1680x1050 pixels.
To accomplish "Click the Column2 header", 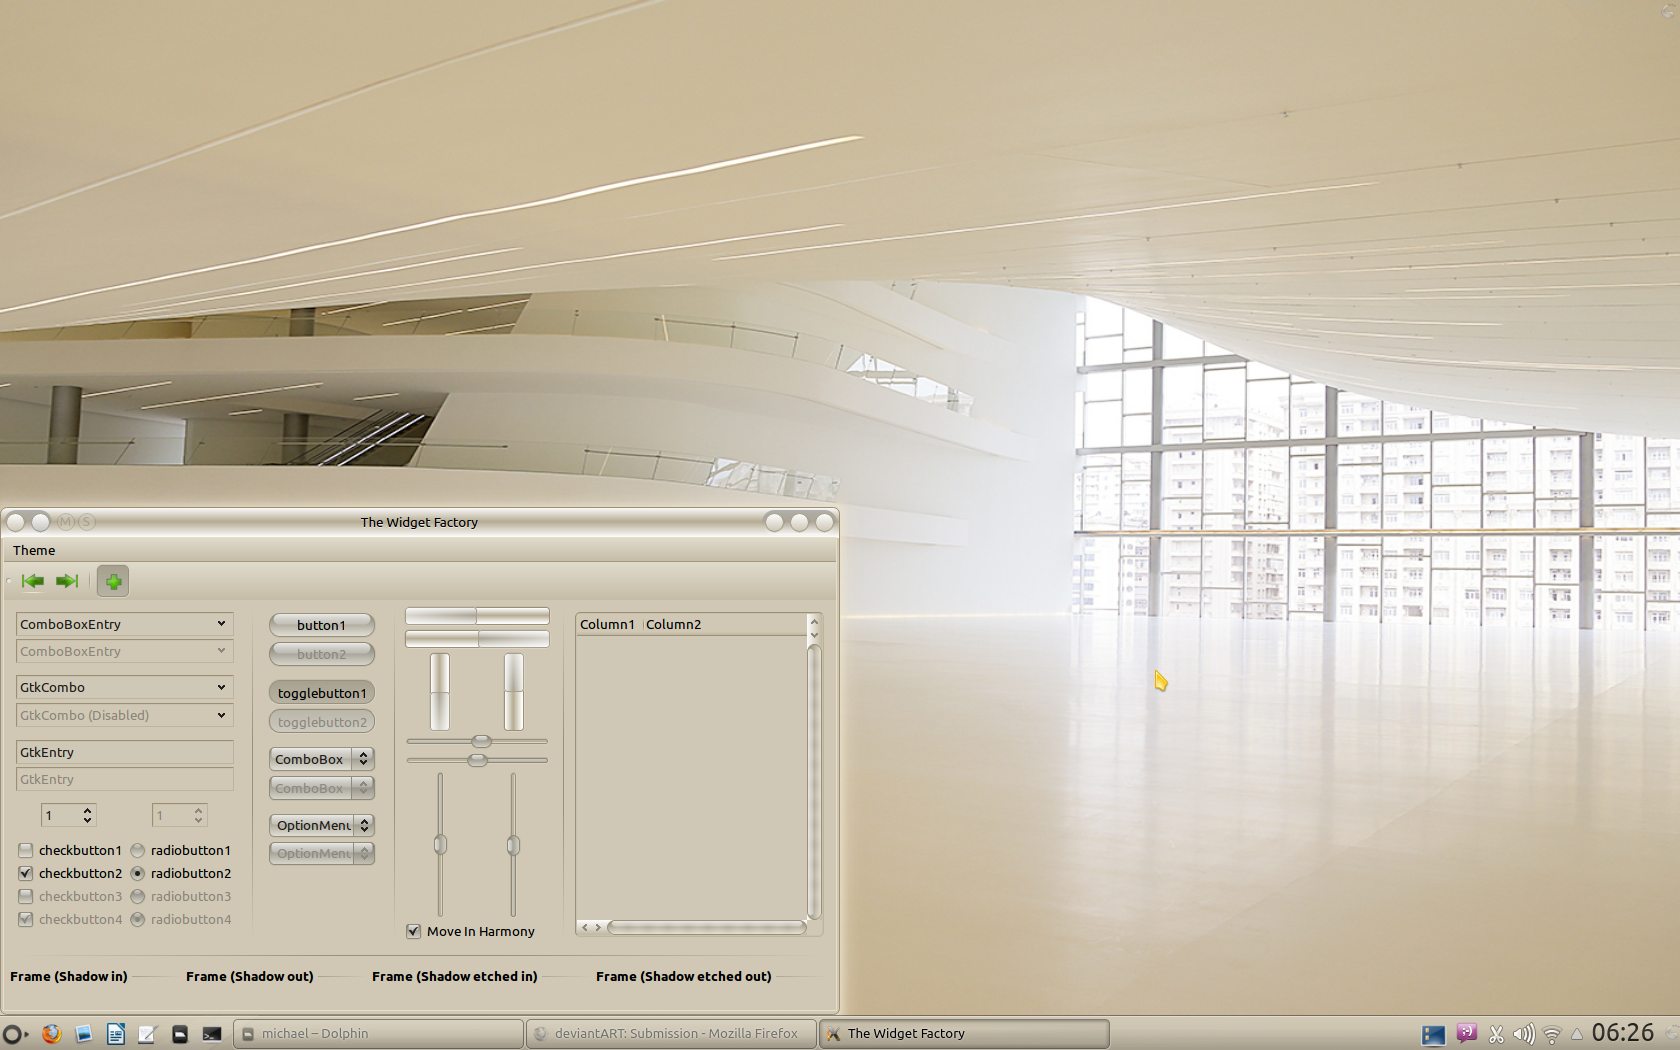I will 673,624.
